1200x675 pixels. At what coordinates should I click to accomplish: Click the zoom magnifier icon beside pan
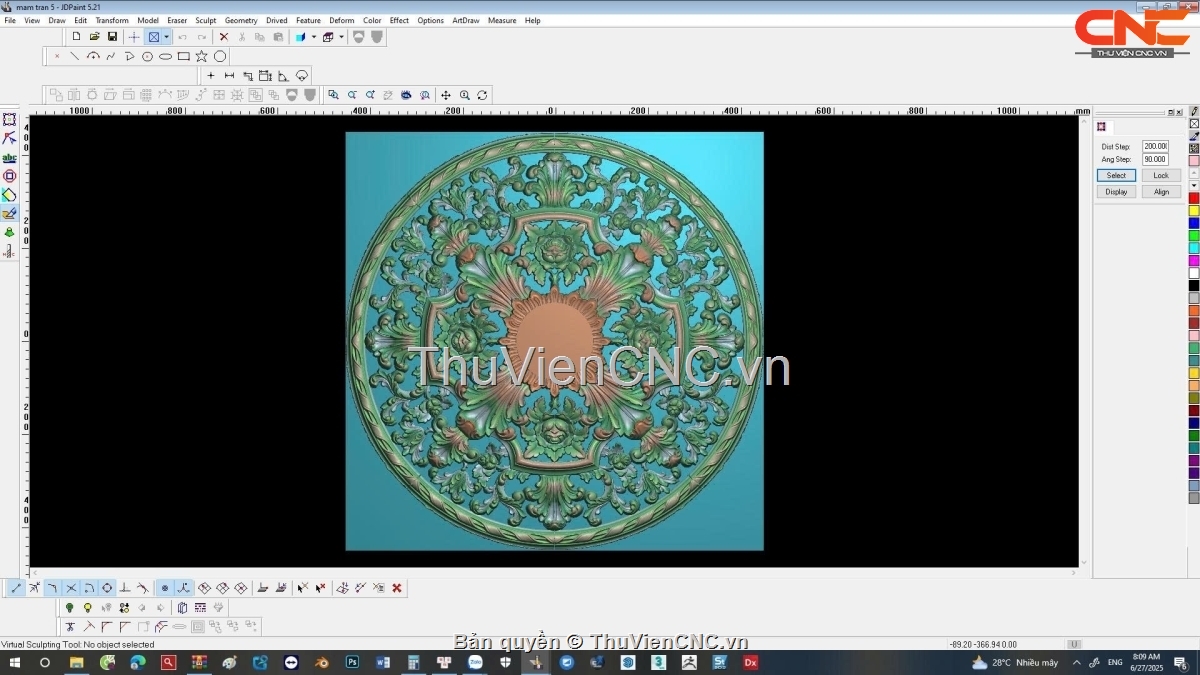tap(464, 95)
